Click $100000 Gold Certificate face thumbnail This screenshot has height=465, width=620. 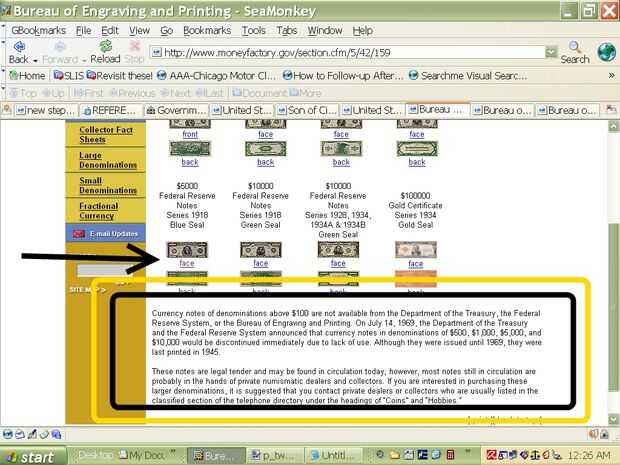(x=416, y=250)
